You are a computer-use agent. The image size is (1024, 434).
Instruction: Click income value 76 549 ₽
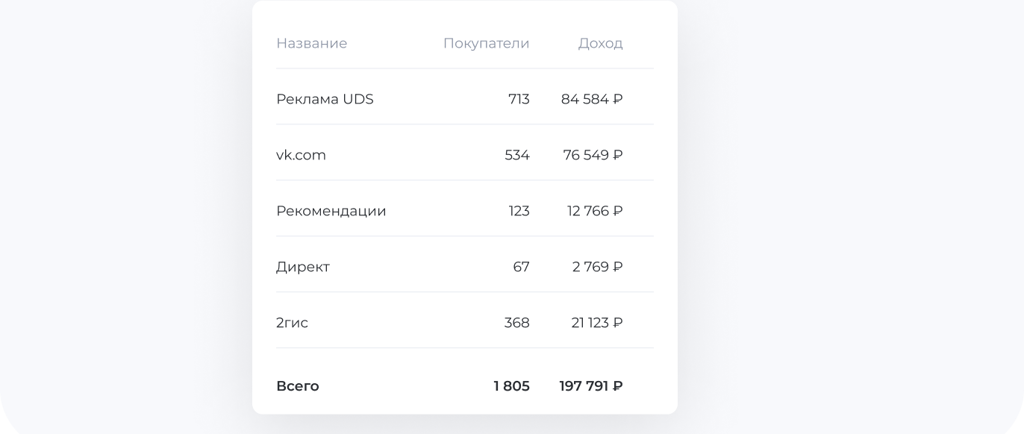click(x=592, y=155)
